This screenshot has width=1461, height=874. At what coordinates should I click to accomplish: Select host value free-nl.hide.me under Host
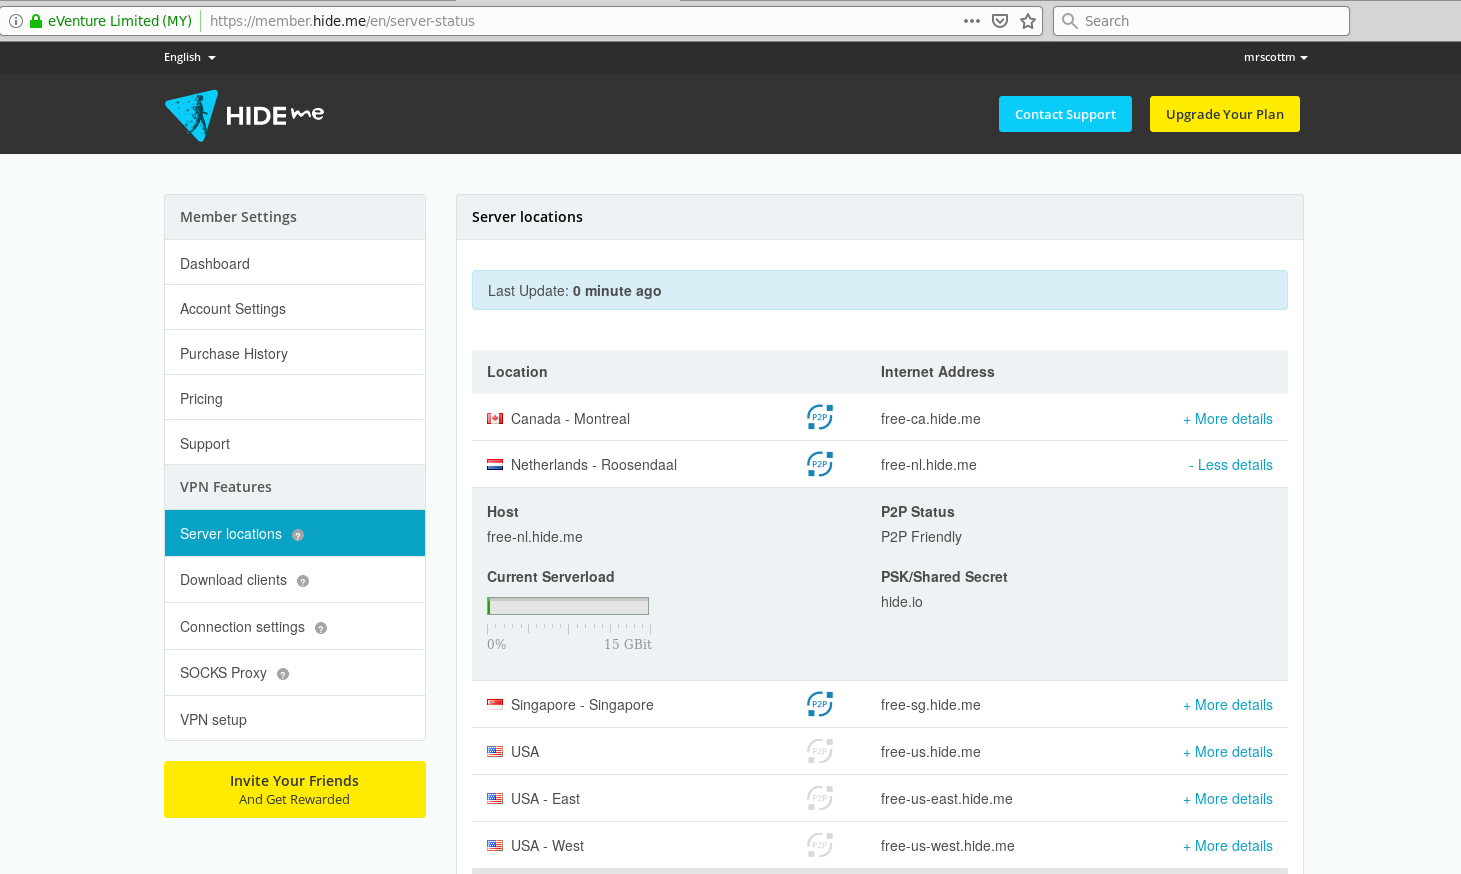[534, 537]
